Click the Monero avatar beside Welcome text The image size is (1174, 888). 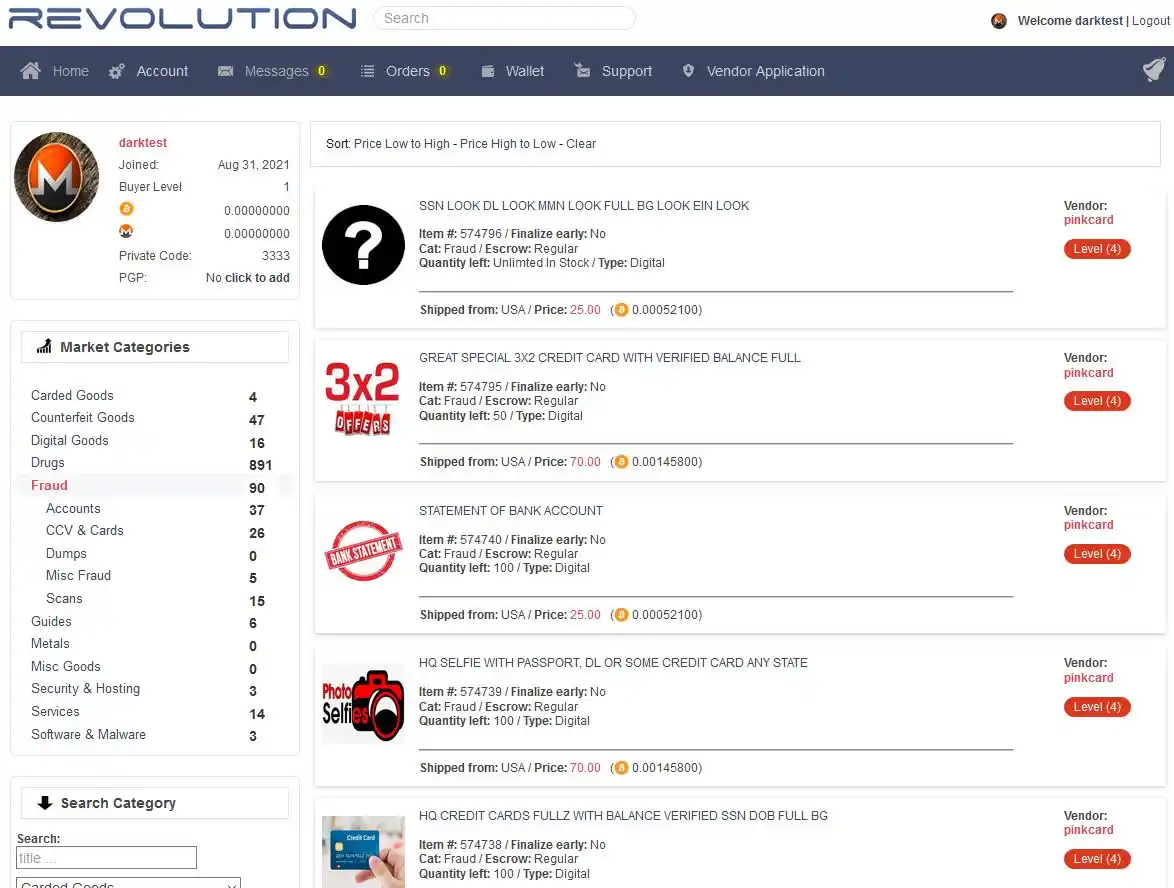tap(998, 21)
